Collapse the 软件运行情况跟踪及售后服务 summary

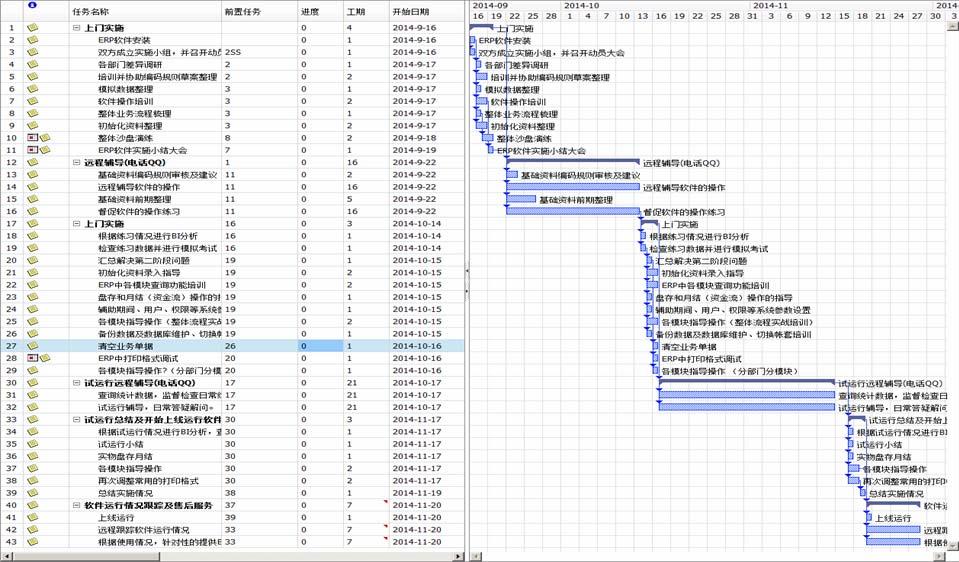[76, 505]
